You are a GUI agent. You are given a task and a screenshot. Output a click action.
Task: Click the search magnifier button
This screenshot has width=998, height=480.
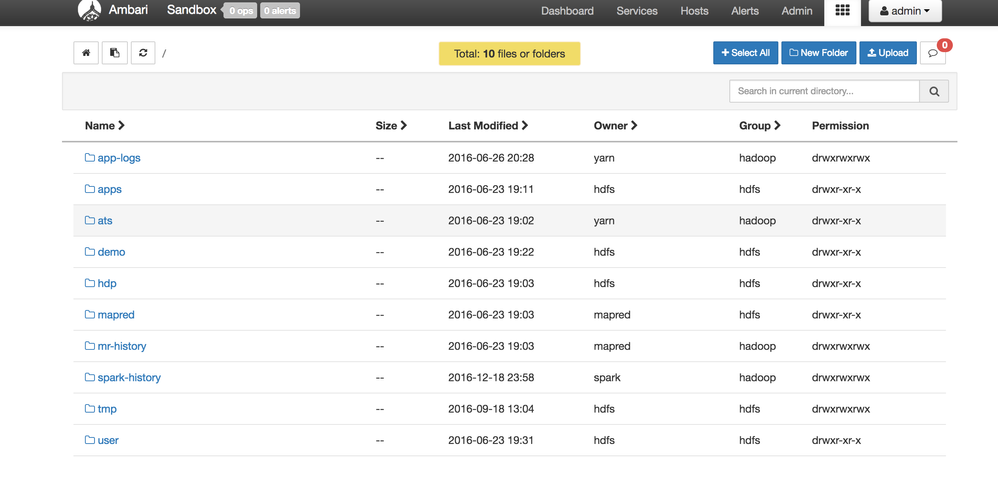934,91
